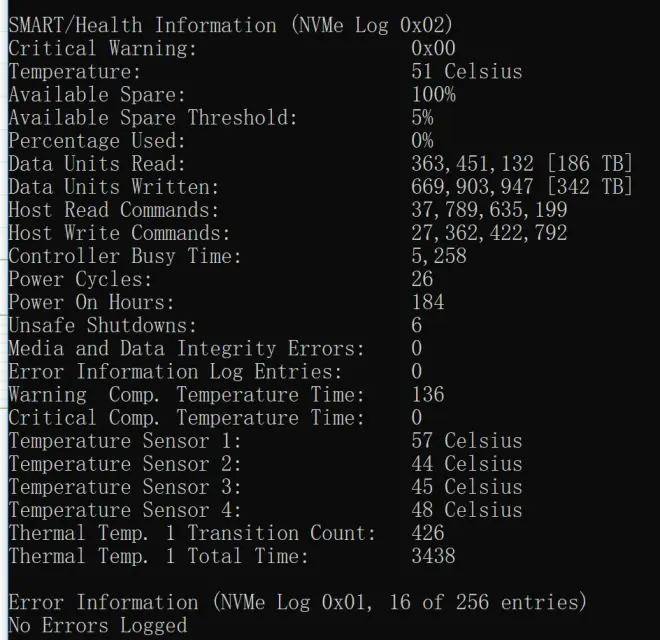Click the Controller Busy Time value 5,258
660x640 pixels.
(439, 256)
